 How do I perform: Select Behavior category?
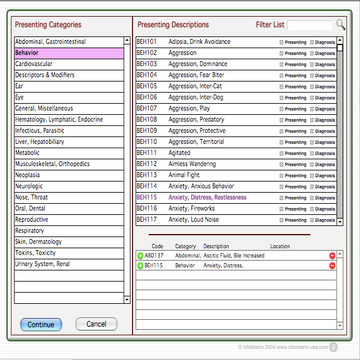(x=69, y=53)
